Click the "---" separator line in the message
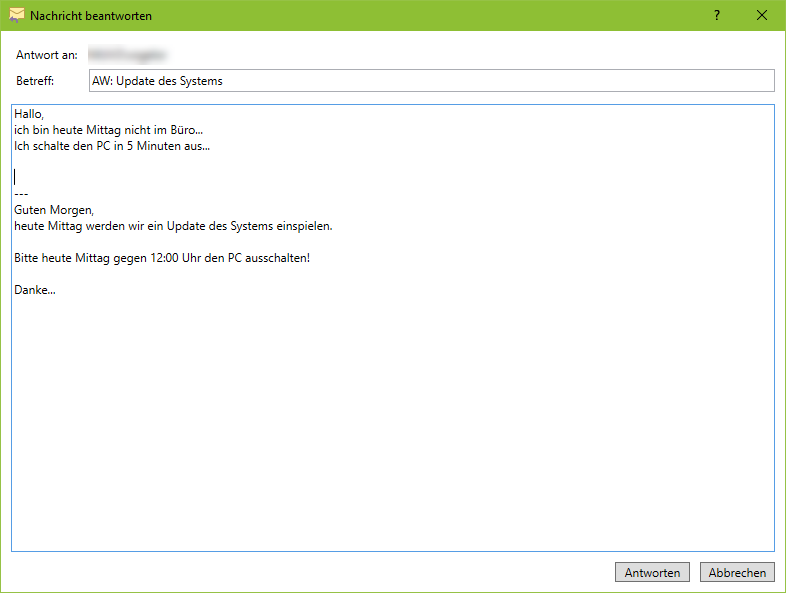This screenshot has width=786, height=593. click(21, 194)
